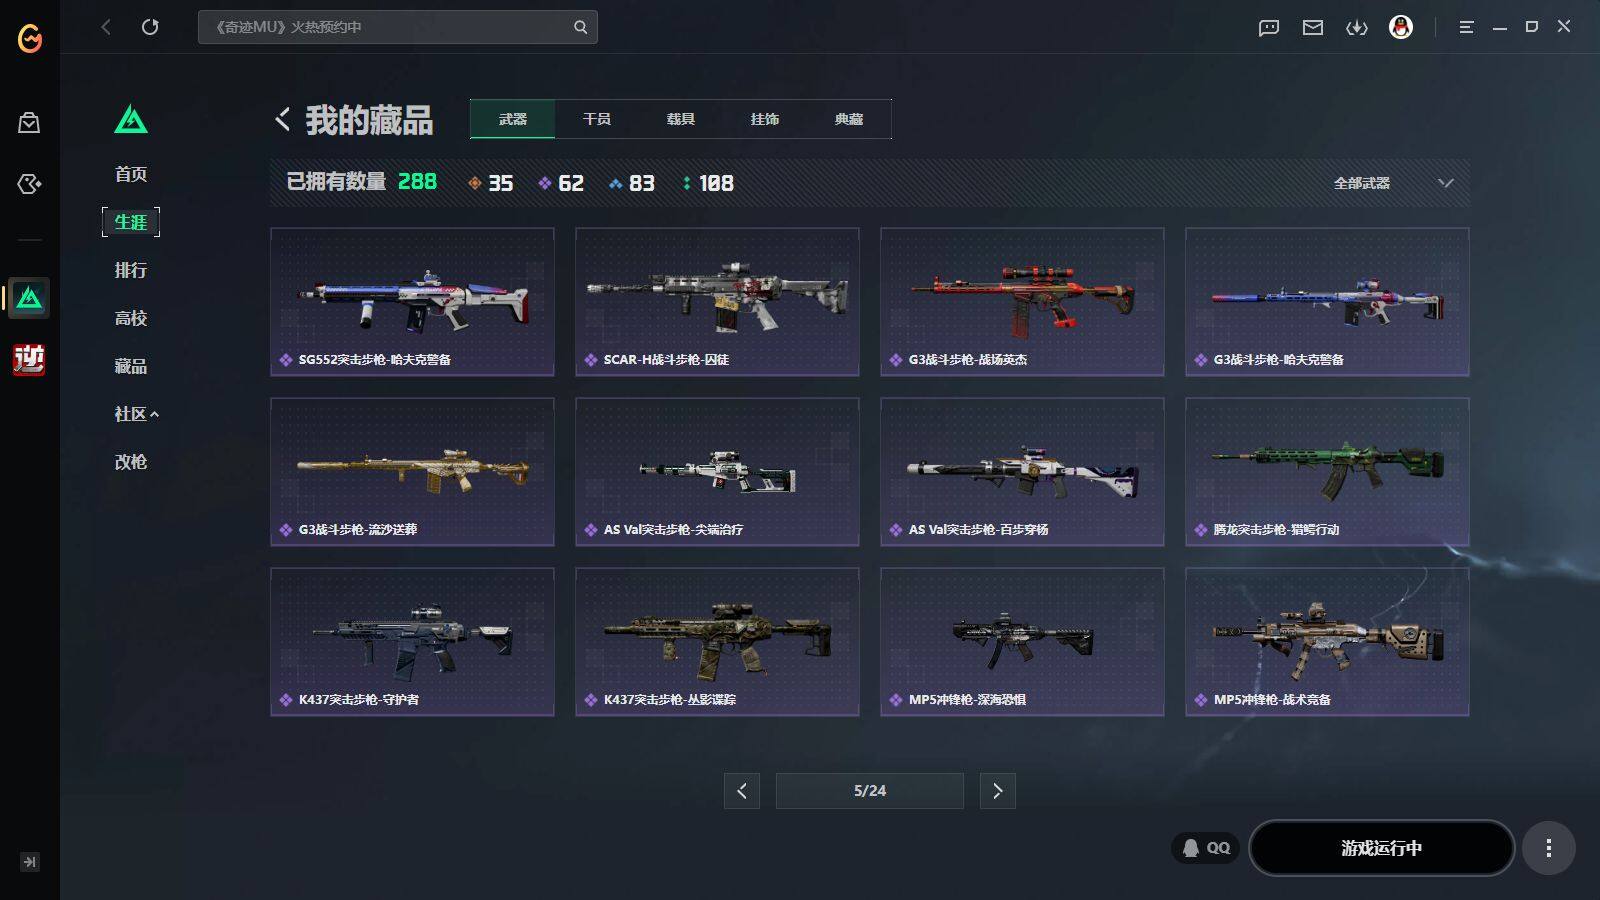Open the download manager icon

pos(1357,27)
